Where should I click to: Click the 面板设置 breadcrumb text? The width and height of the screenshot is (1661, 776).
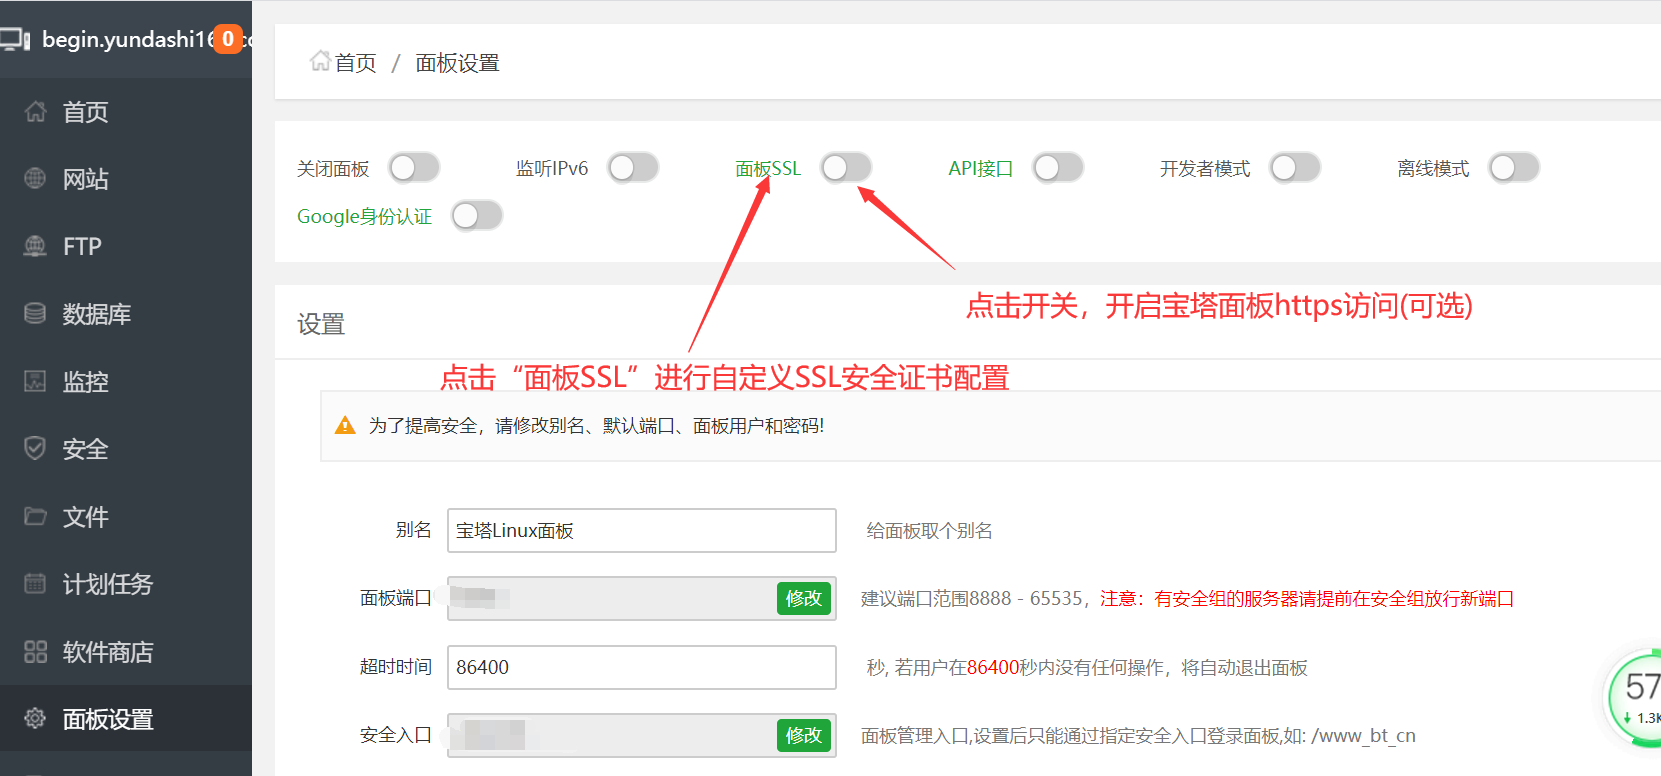(457, 63)
